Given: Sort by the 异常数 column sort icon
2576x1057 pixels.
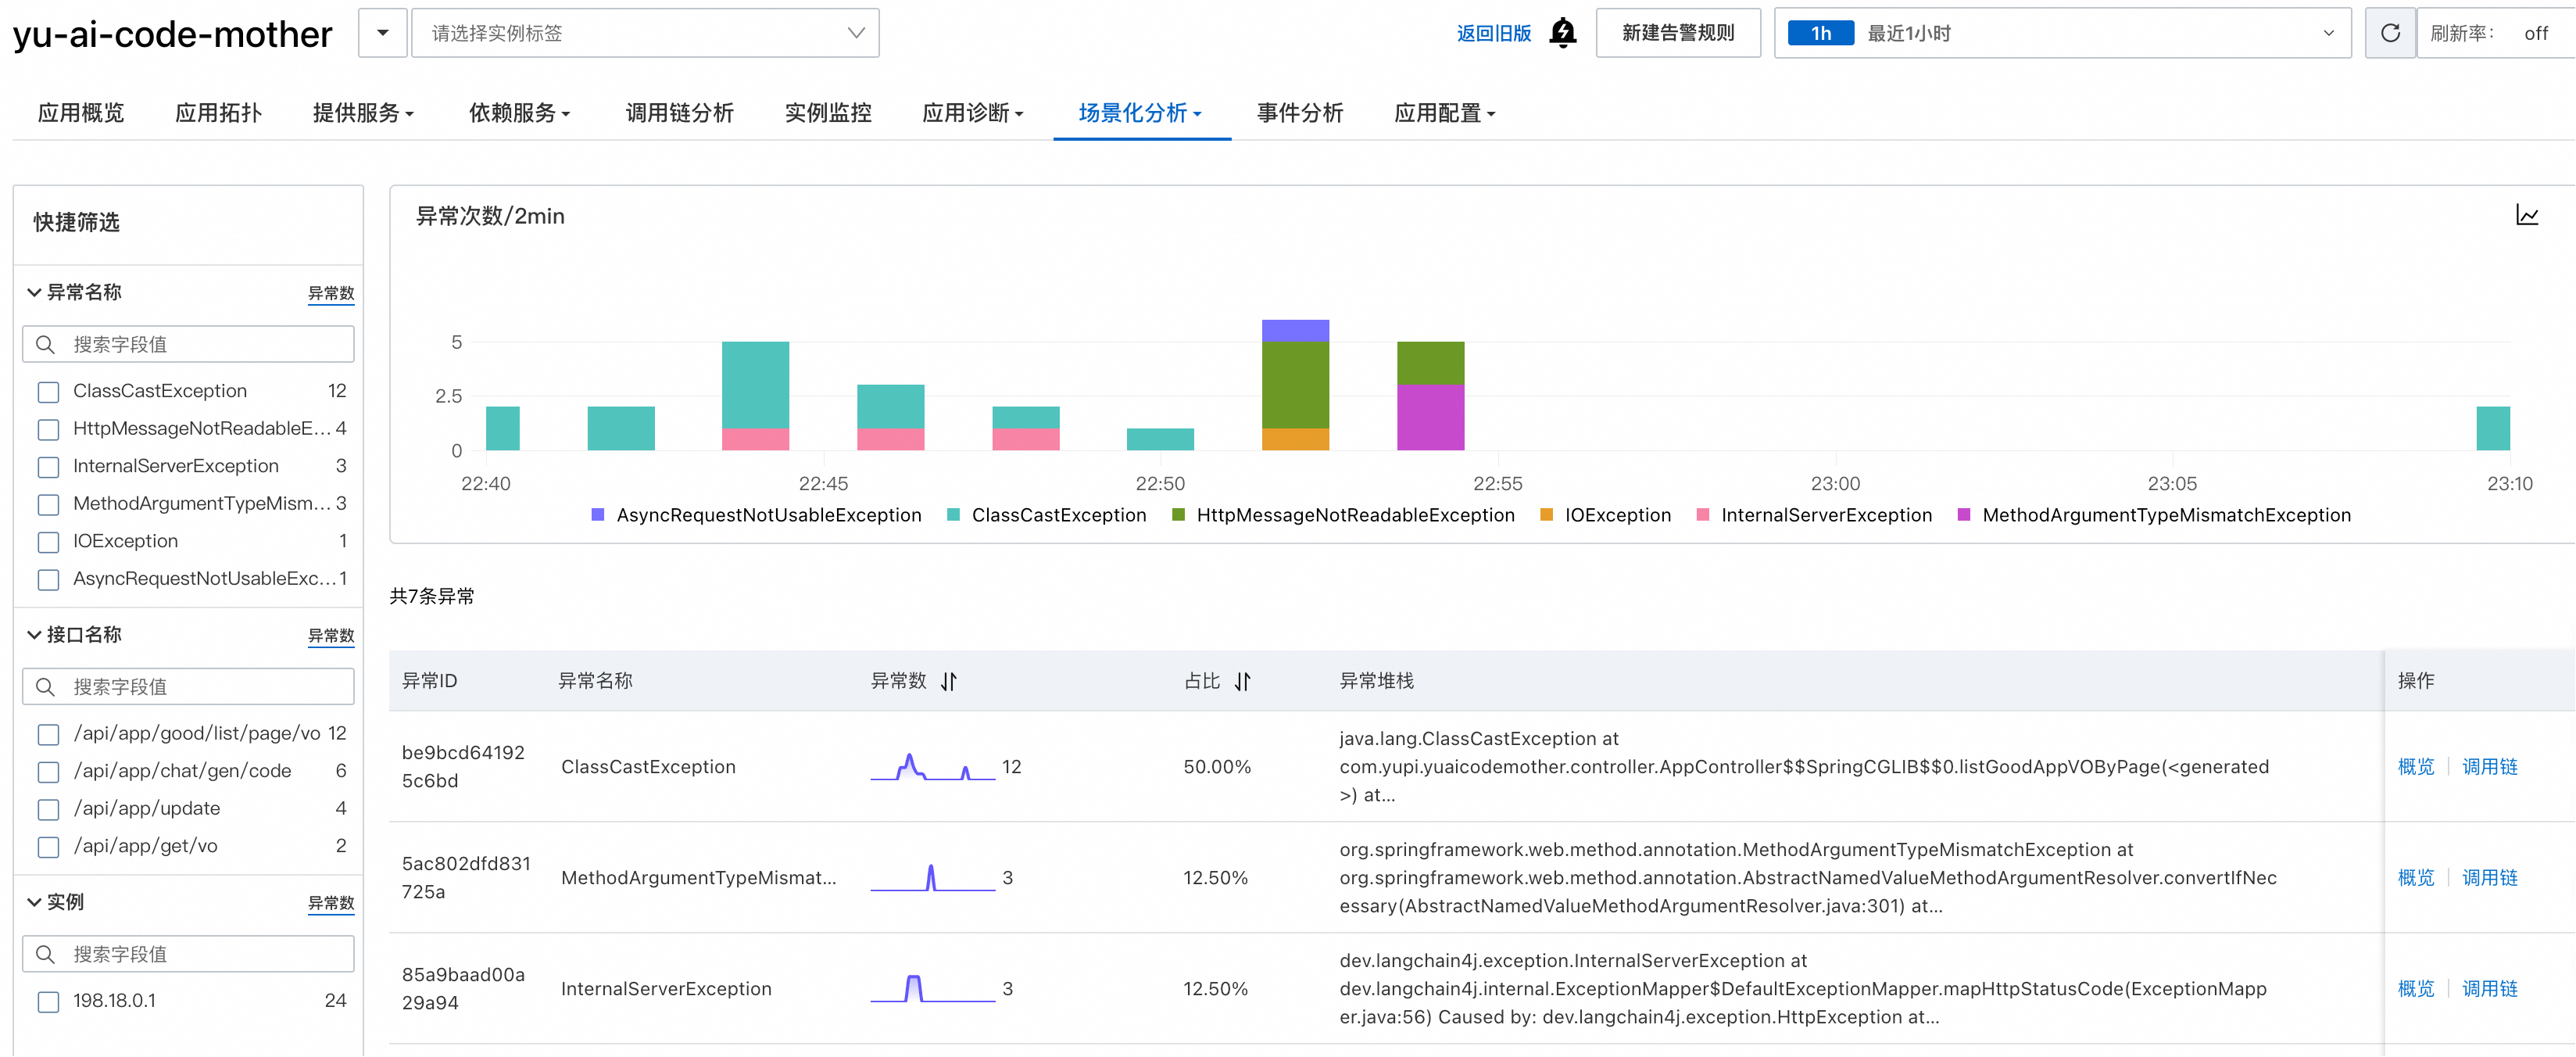Looking at the screenshot, I should pos(949,681).
